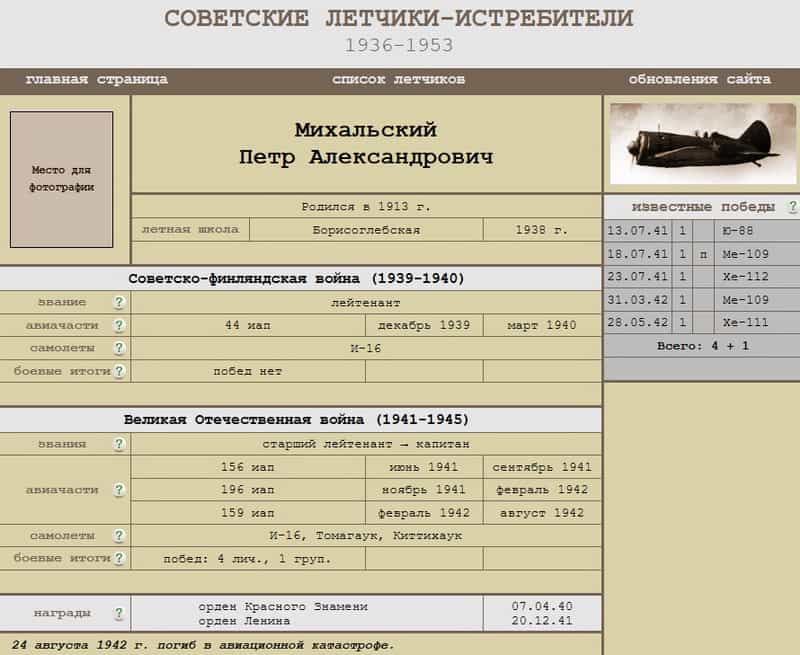
Task: Click the help icon beside "известные победы"
Action: 792,207
